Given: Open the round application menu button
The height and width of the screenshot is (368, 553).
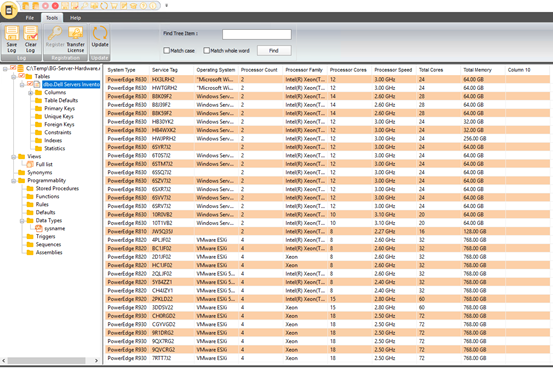Looking at the screenshot, I should pos(9,10).
